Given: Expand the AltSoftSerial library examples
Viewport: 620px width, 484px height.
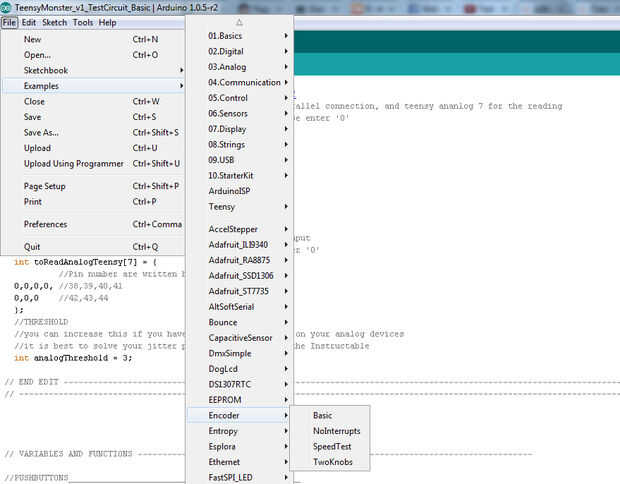Looking at the screenshot, I should coord(239,306).
